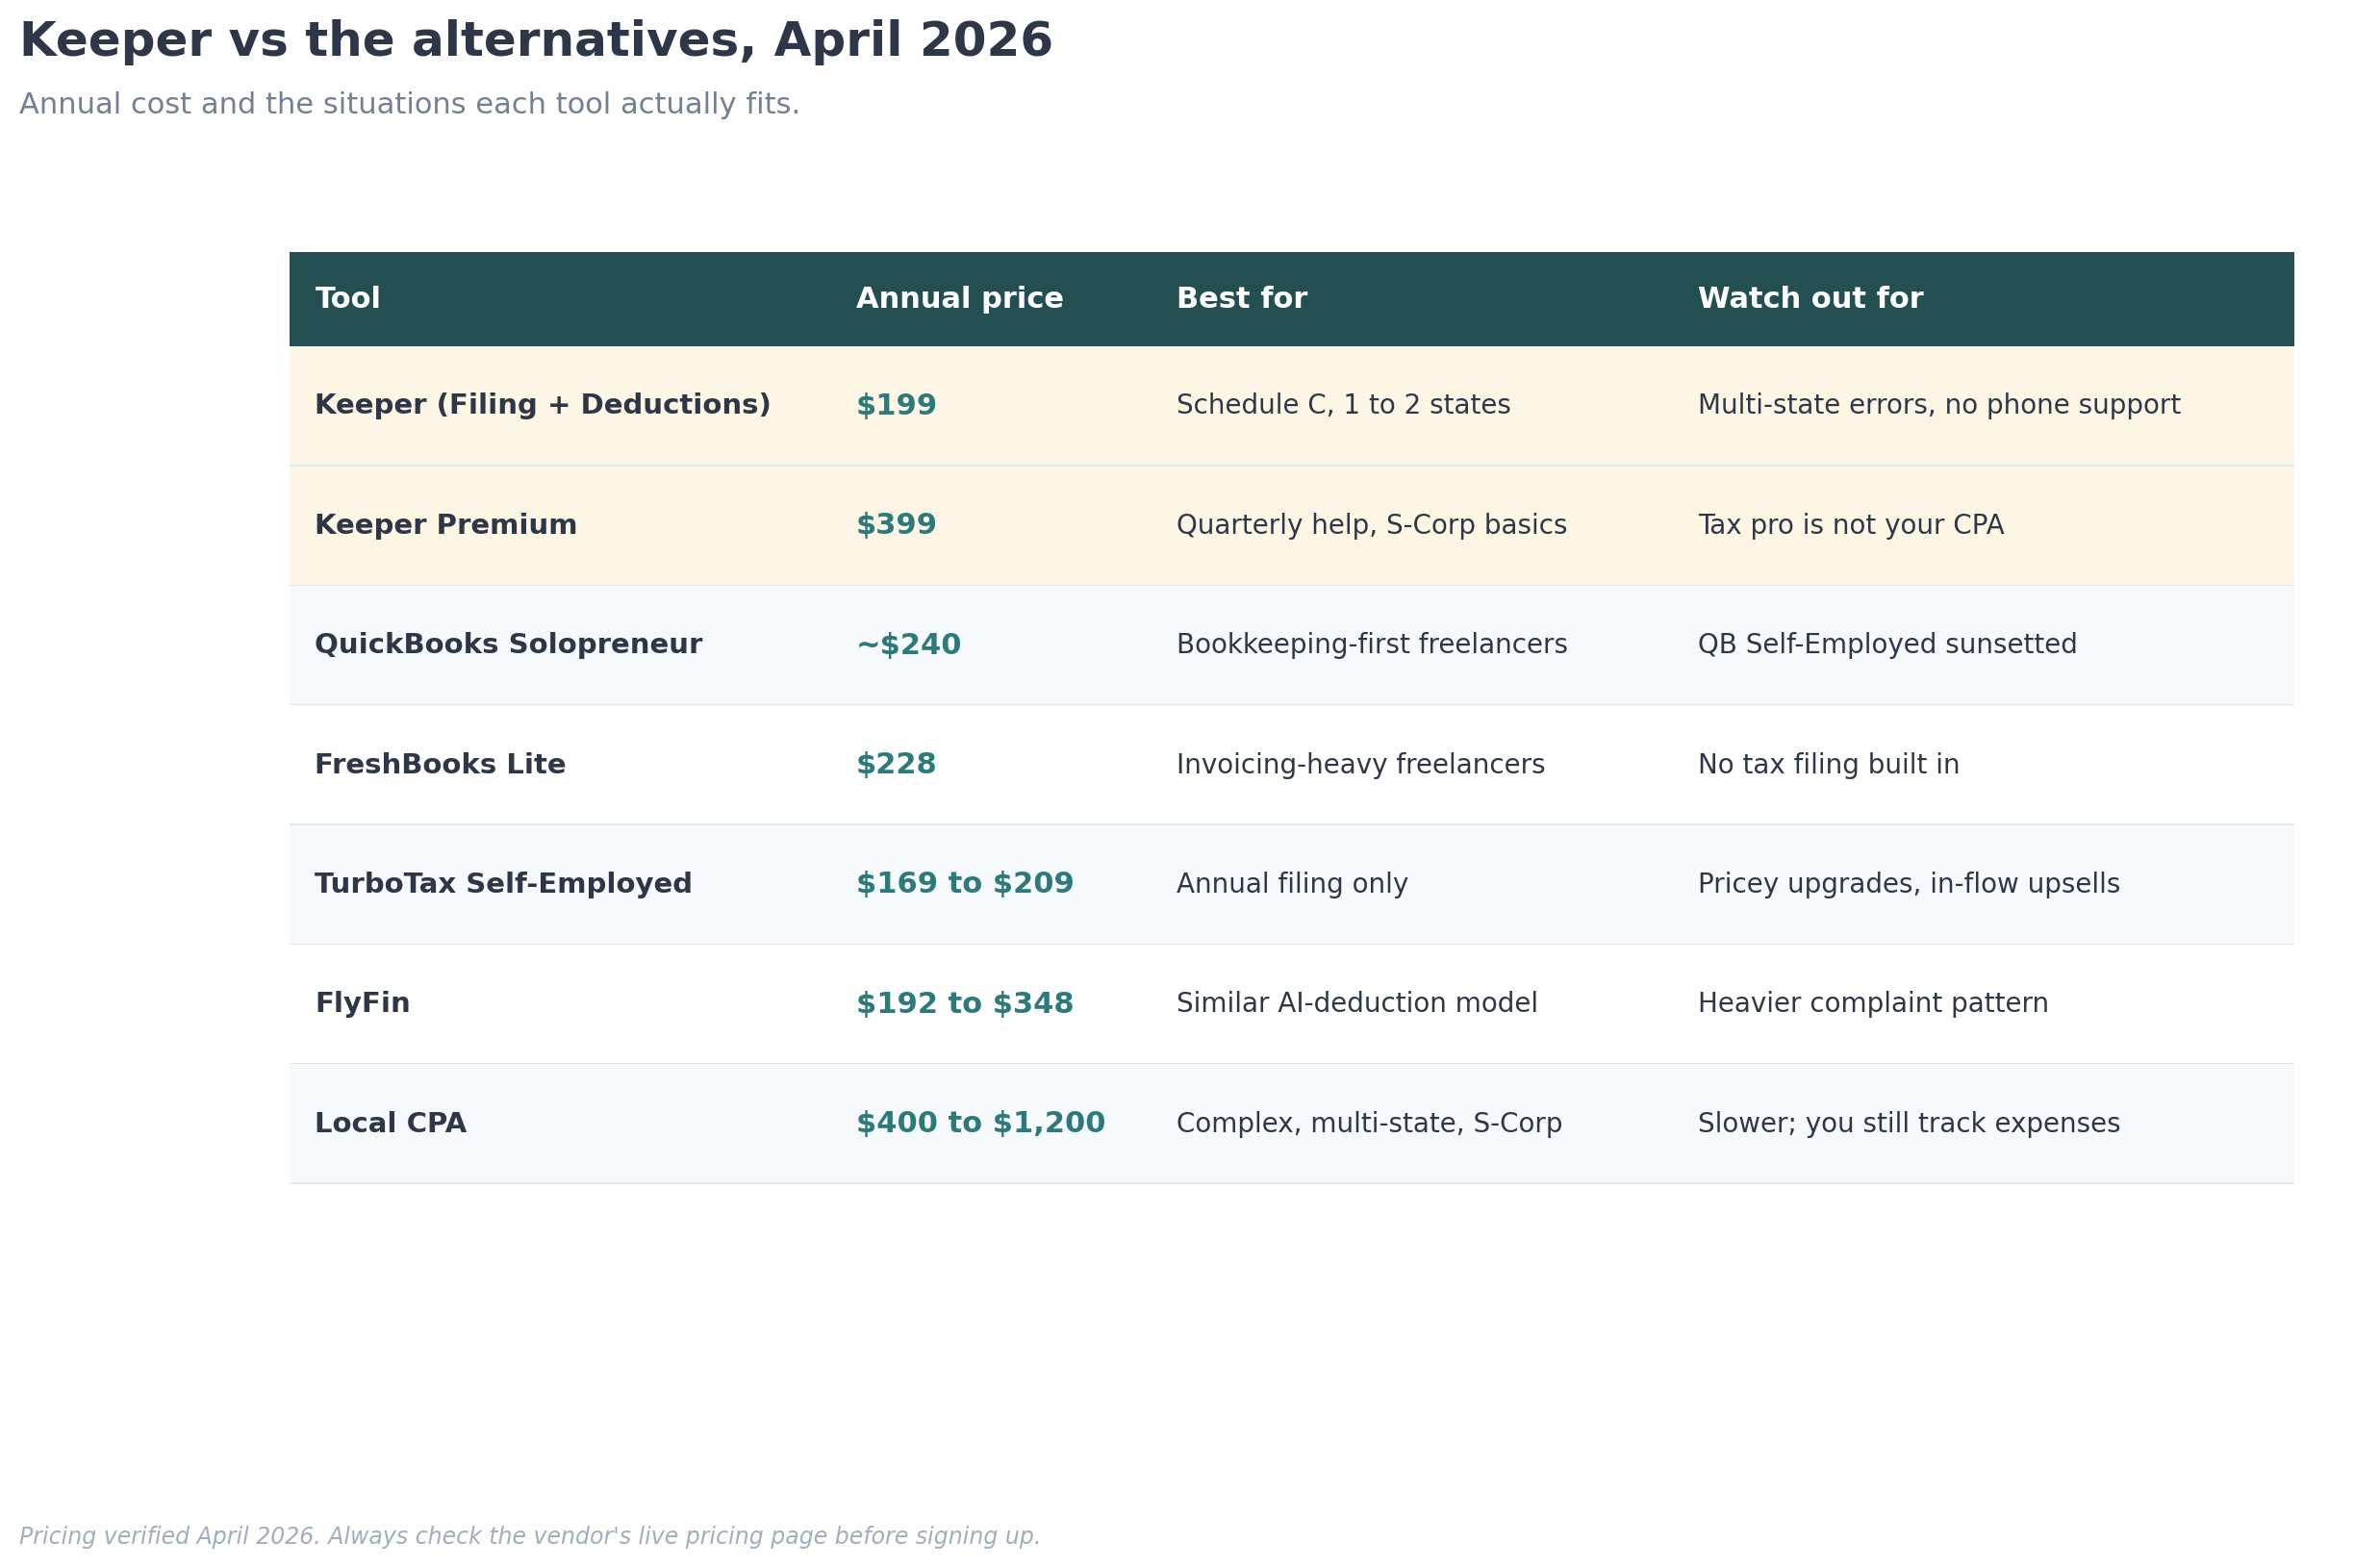This screenshot has width=2354, height=1568.
Task: Click 'Invoicing-heavy freelancers'
Action: [x=1360, y=765]
